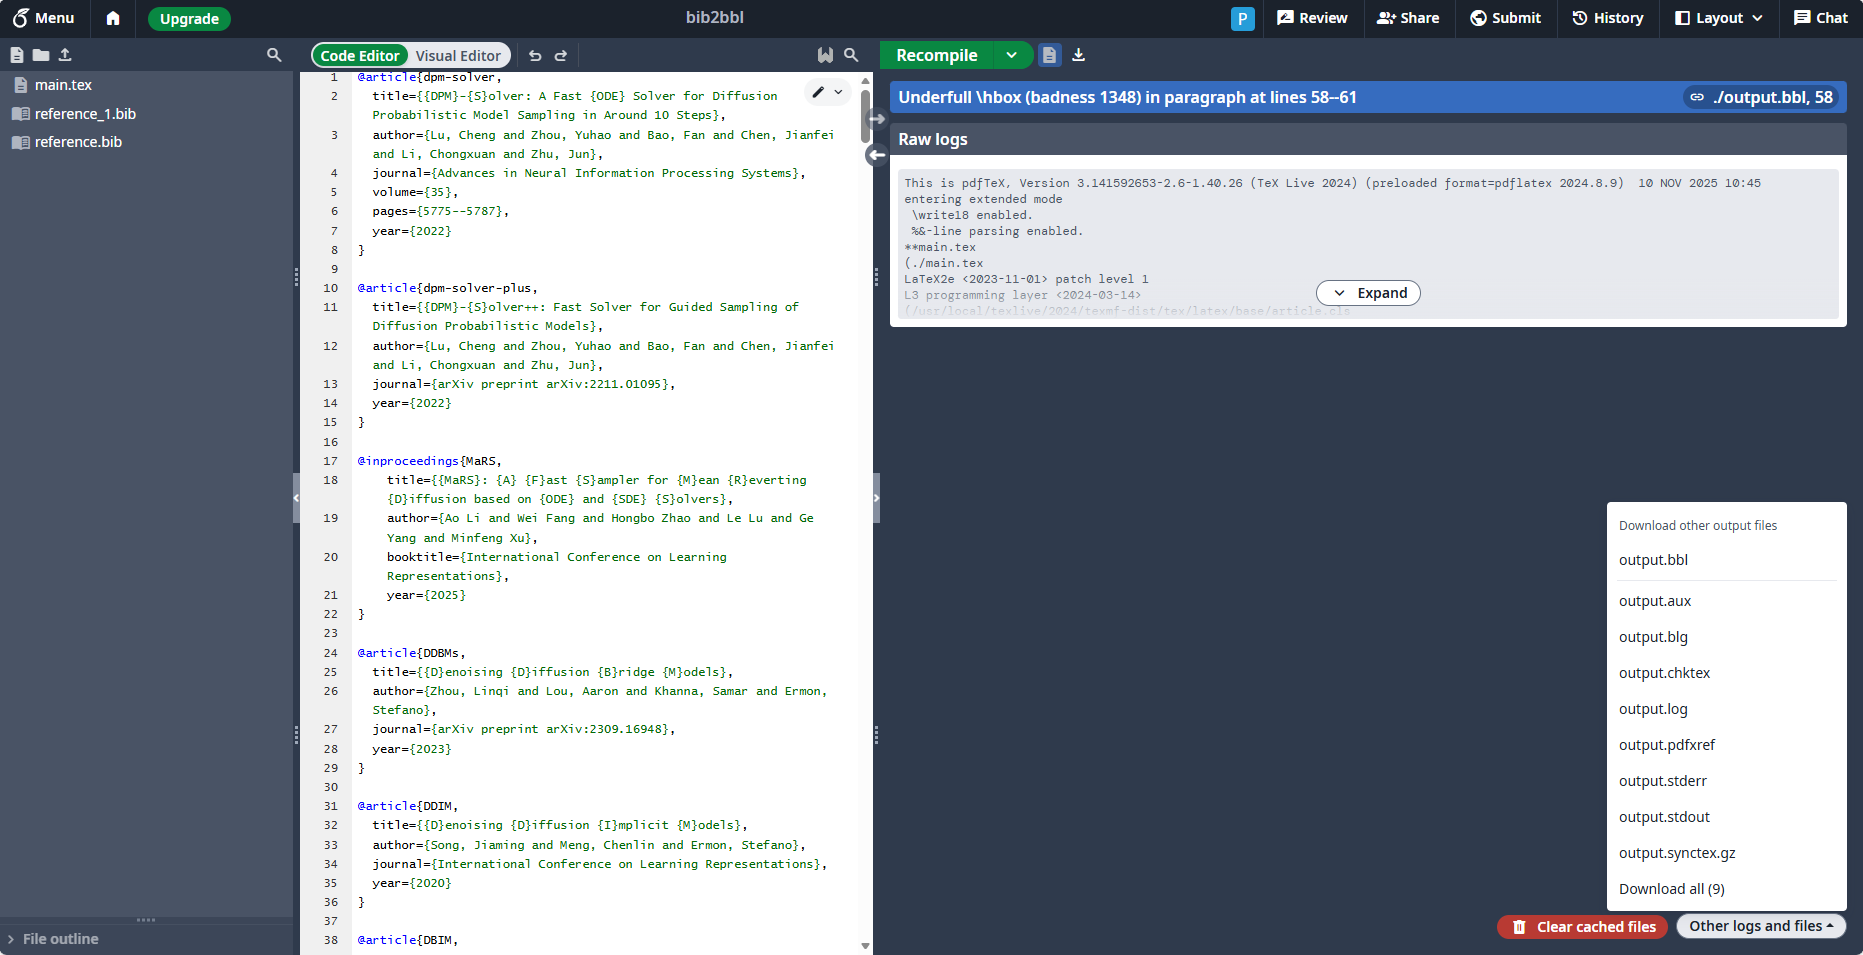Toggle the logs view icon beside Recompile
1863x955 pixels.
(1049, 55)
